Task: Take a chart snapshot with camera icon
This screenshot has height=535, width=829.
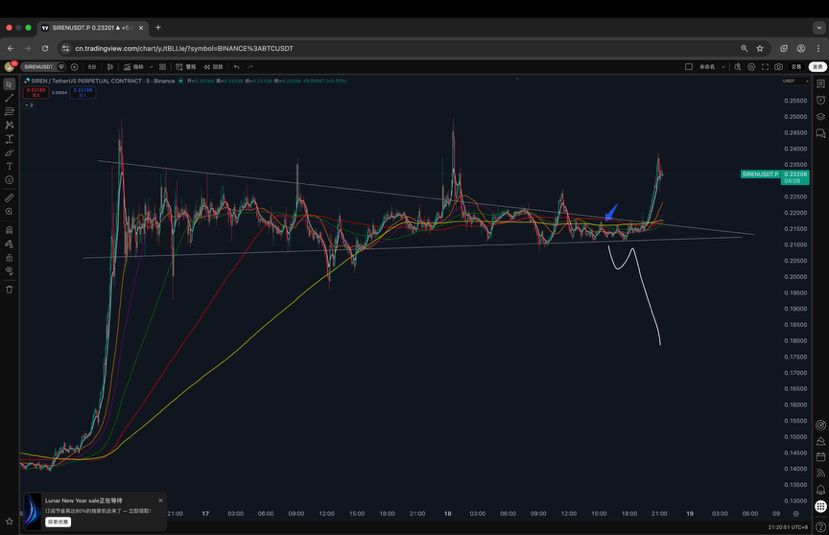Action: click(x=779, y=67)
